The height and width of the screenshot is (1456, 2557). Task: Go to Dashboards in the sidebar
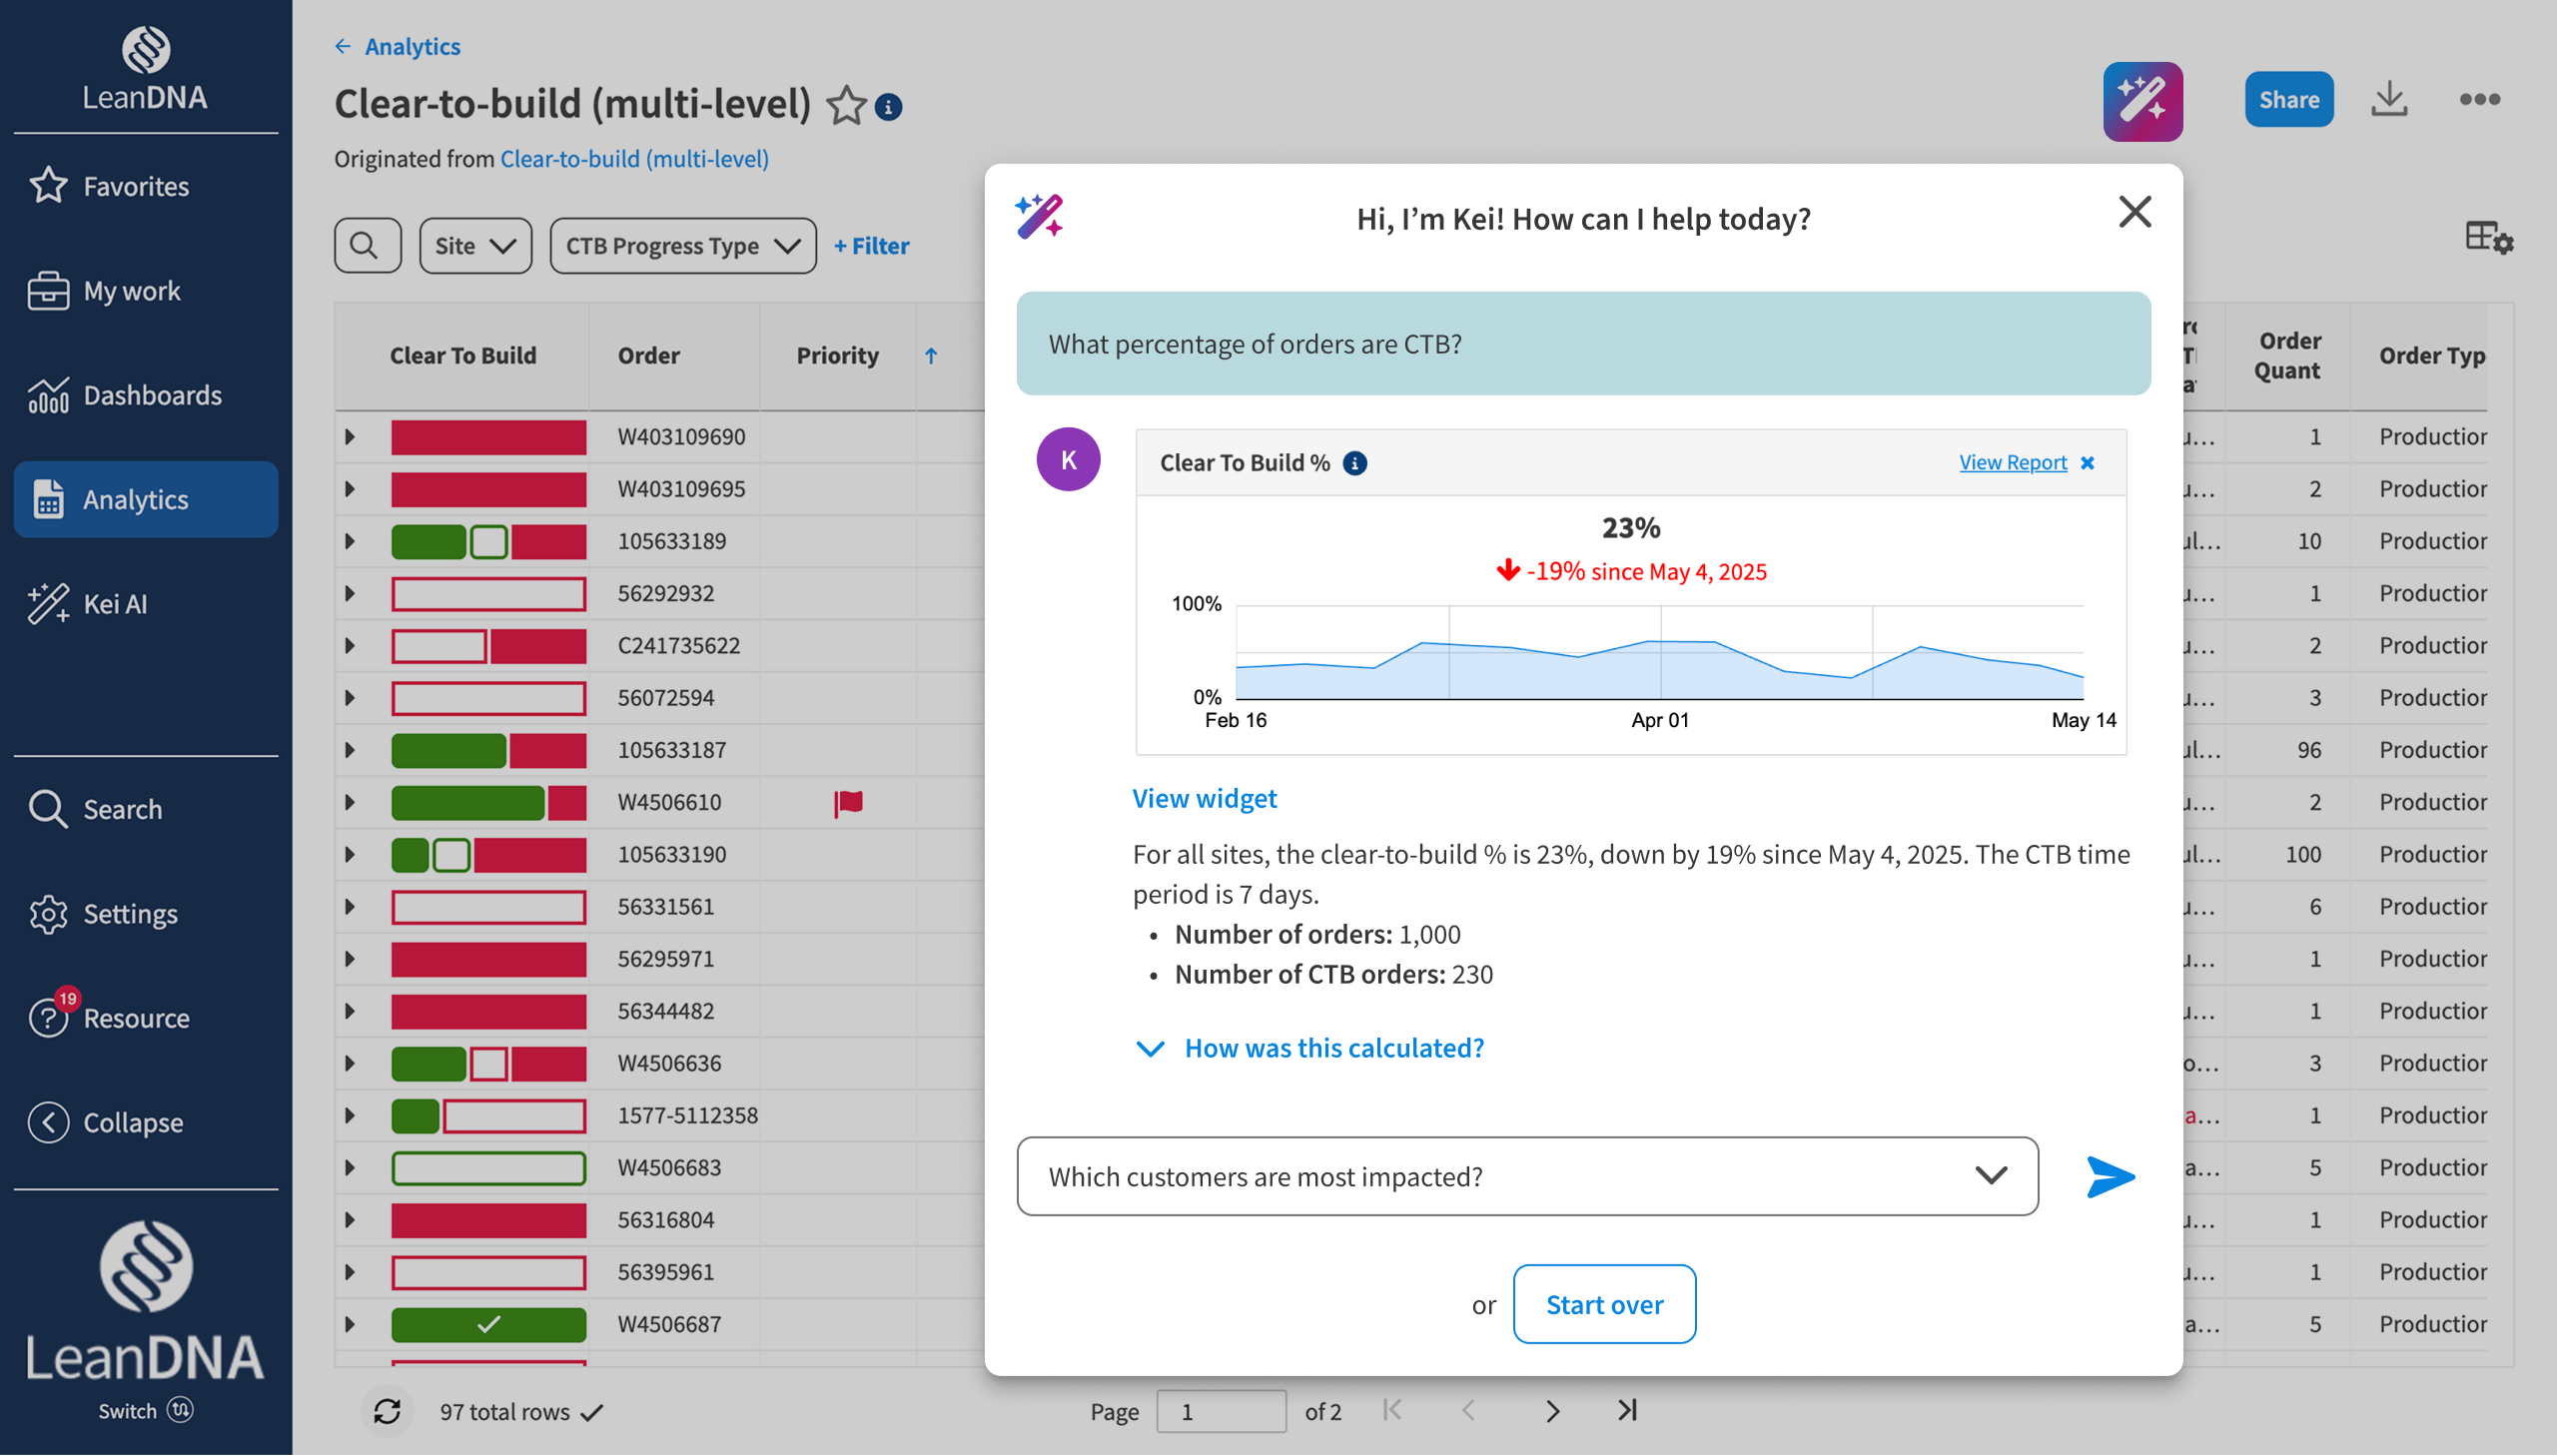click(x=146, y=395)
